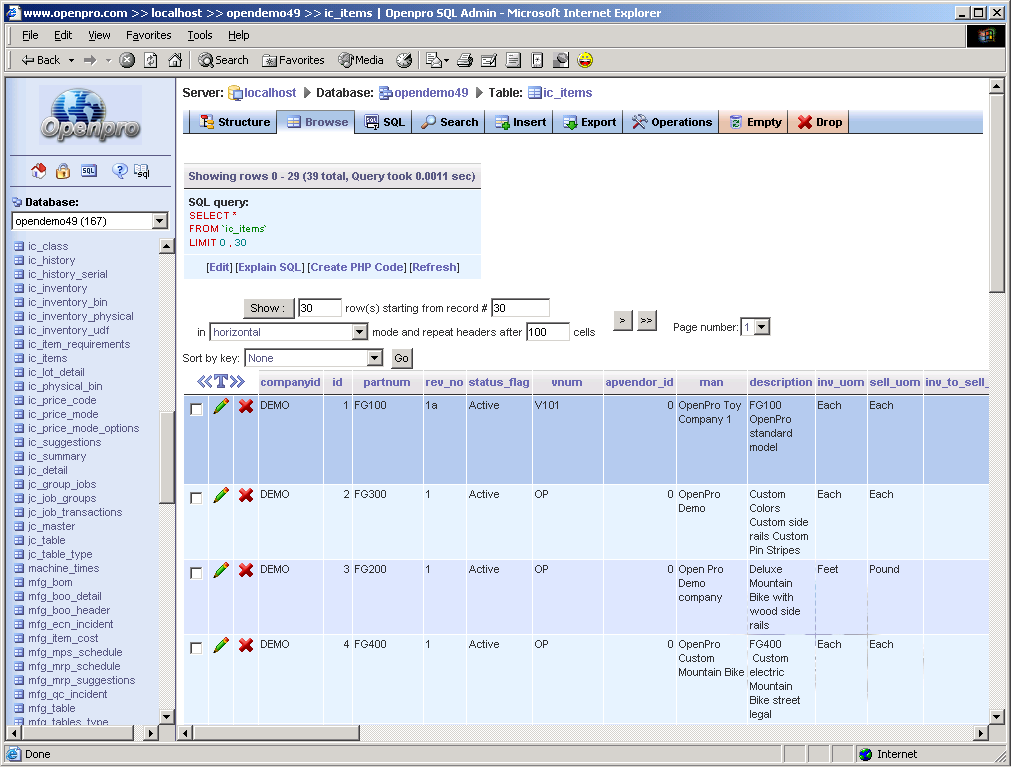Click the starting record number input field
Screen dimensions: 1011x767
[520, 308]
